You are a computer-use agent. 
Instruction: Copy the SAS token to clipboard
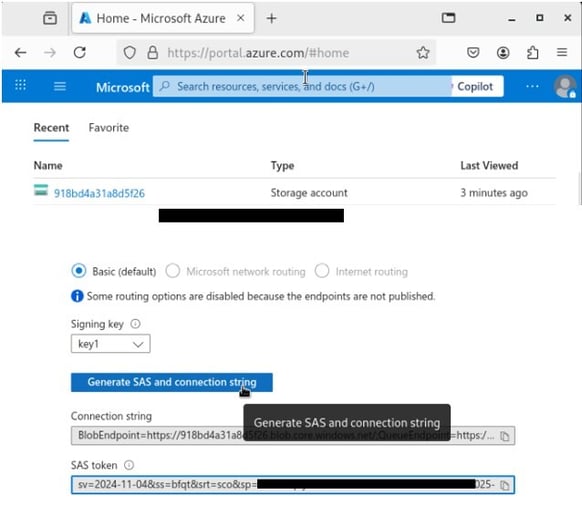pyautogui.click(x=505, y=485)
